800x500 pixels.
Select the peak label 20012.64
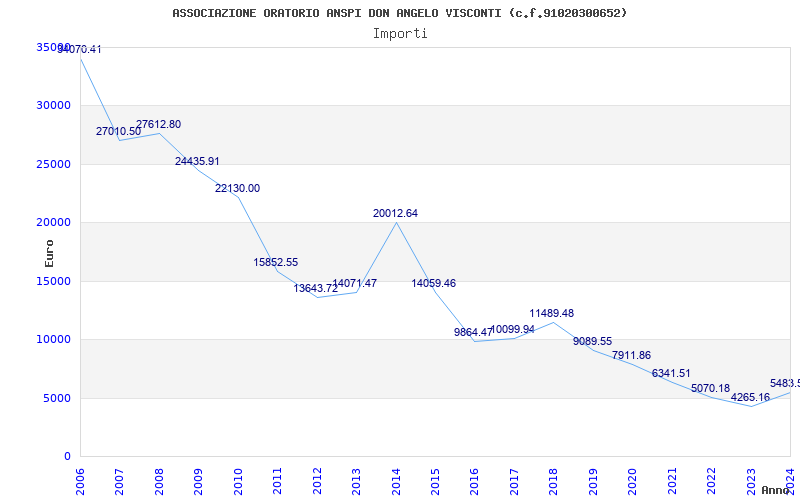(395, 213)
